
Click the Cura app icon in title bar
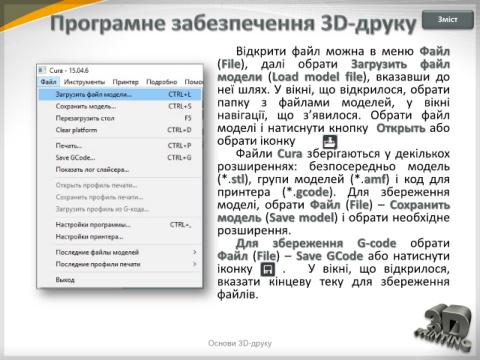tap(42, 70)
